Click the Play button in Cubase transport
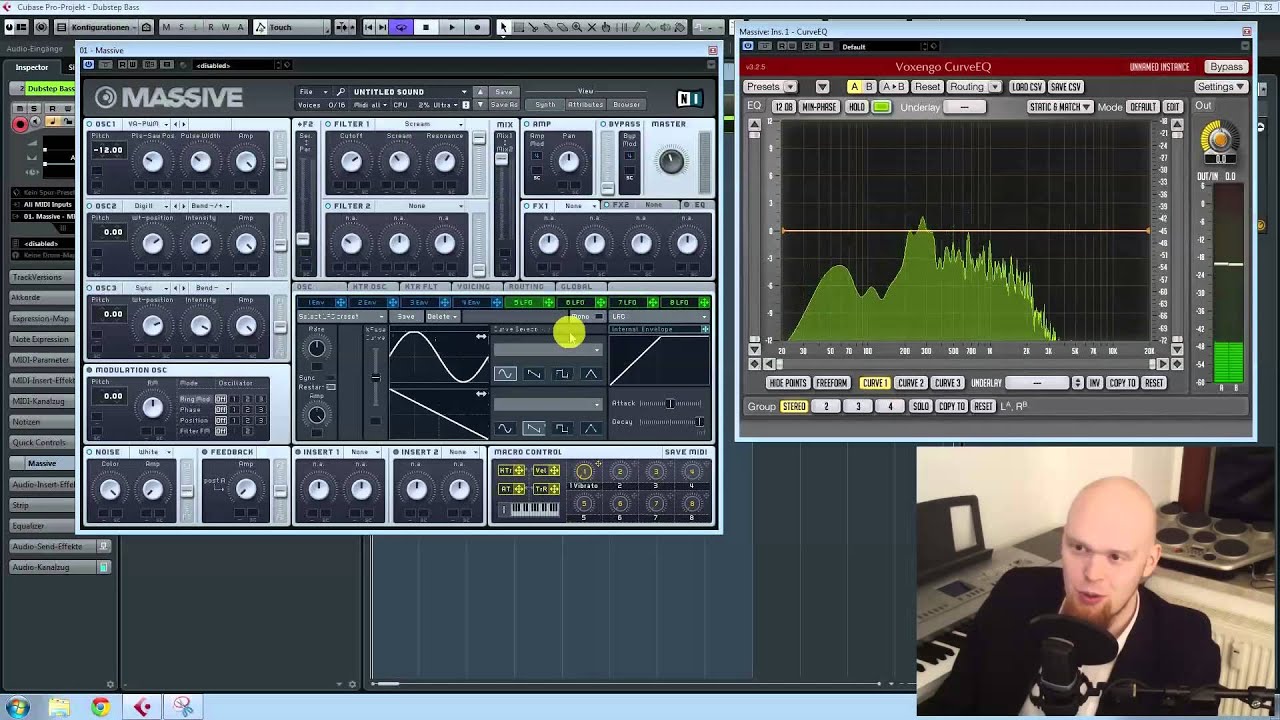This screenshot has height=720, width=1280. 452,27
